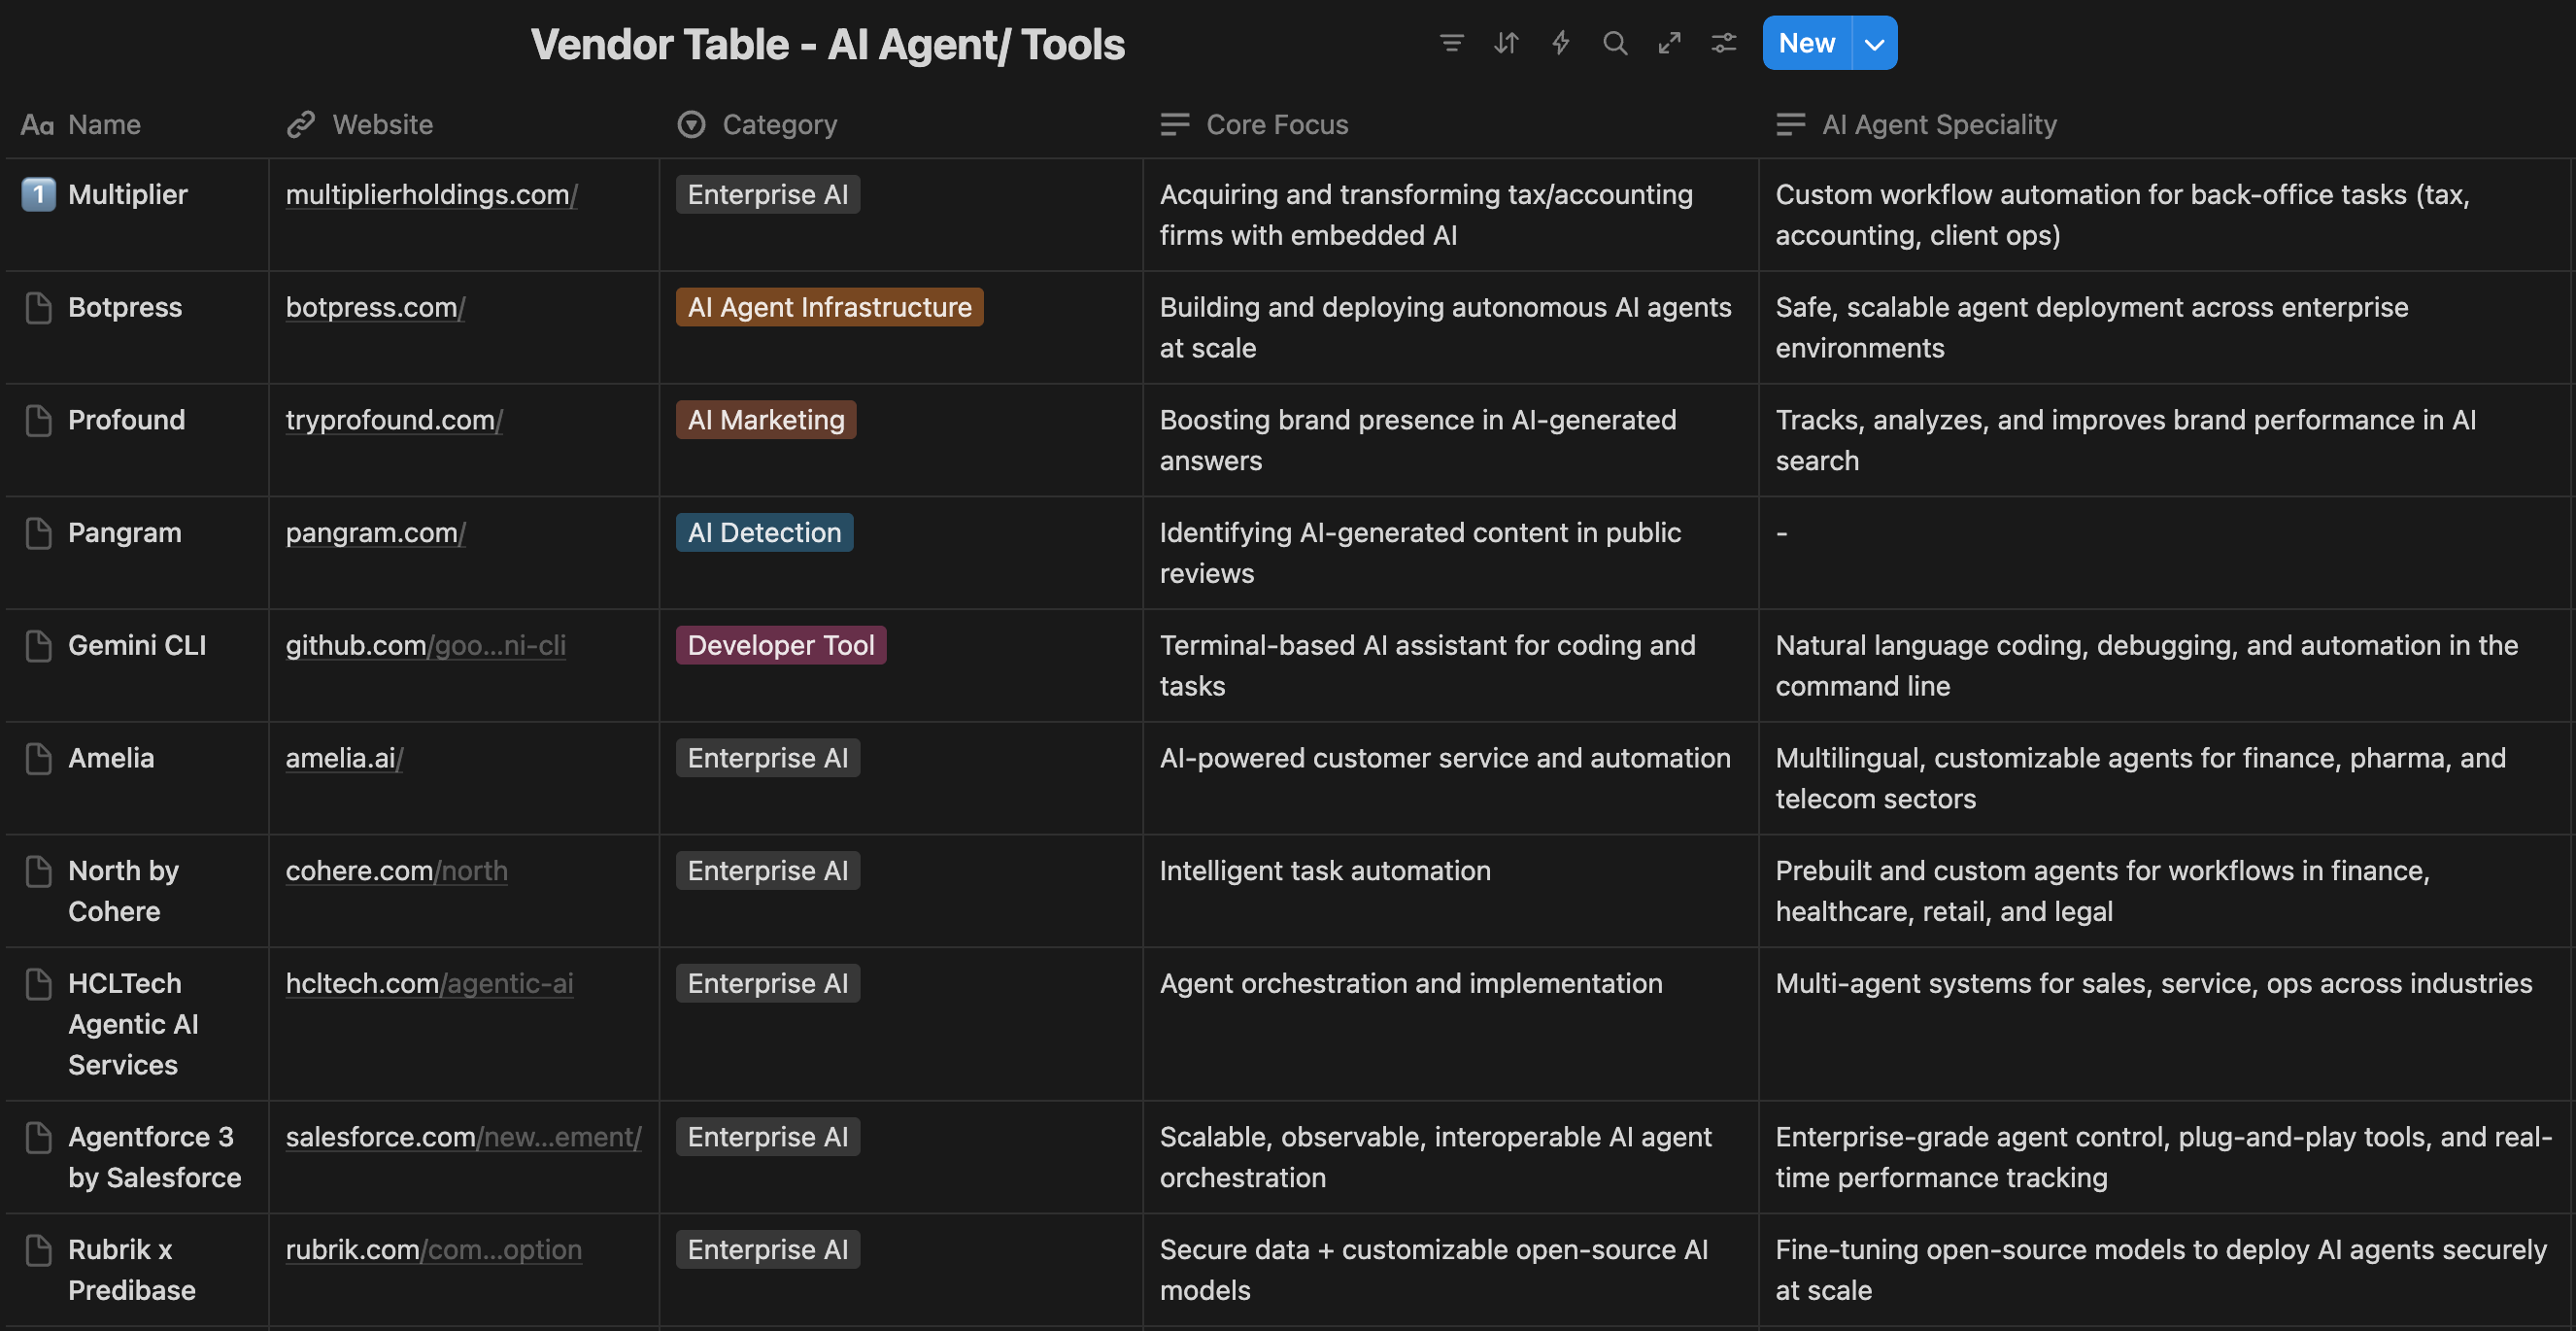Open the filter icon in toolbar
This screenshot has width=2576, height=1331.
click(x=1451, y=43)
